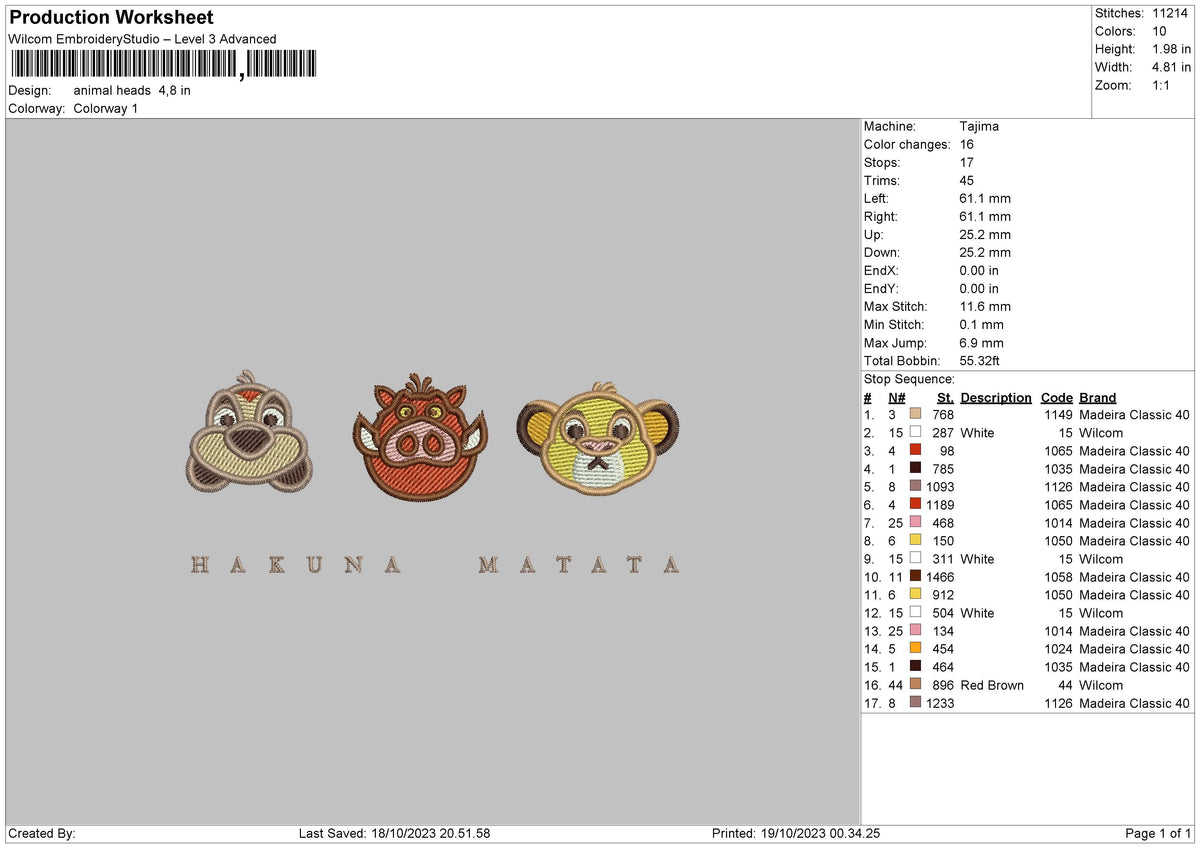
Task: Select the Height value 1.98 in
Action: (x=1171, y=49)
